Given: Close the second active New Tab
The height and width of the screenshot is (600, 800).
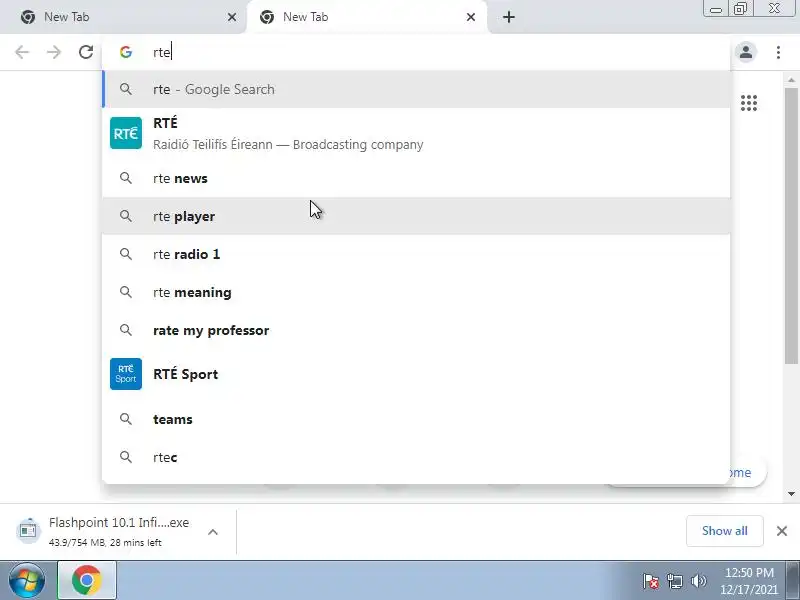Looking at the screenshot, I should coord(471,17).
